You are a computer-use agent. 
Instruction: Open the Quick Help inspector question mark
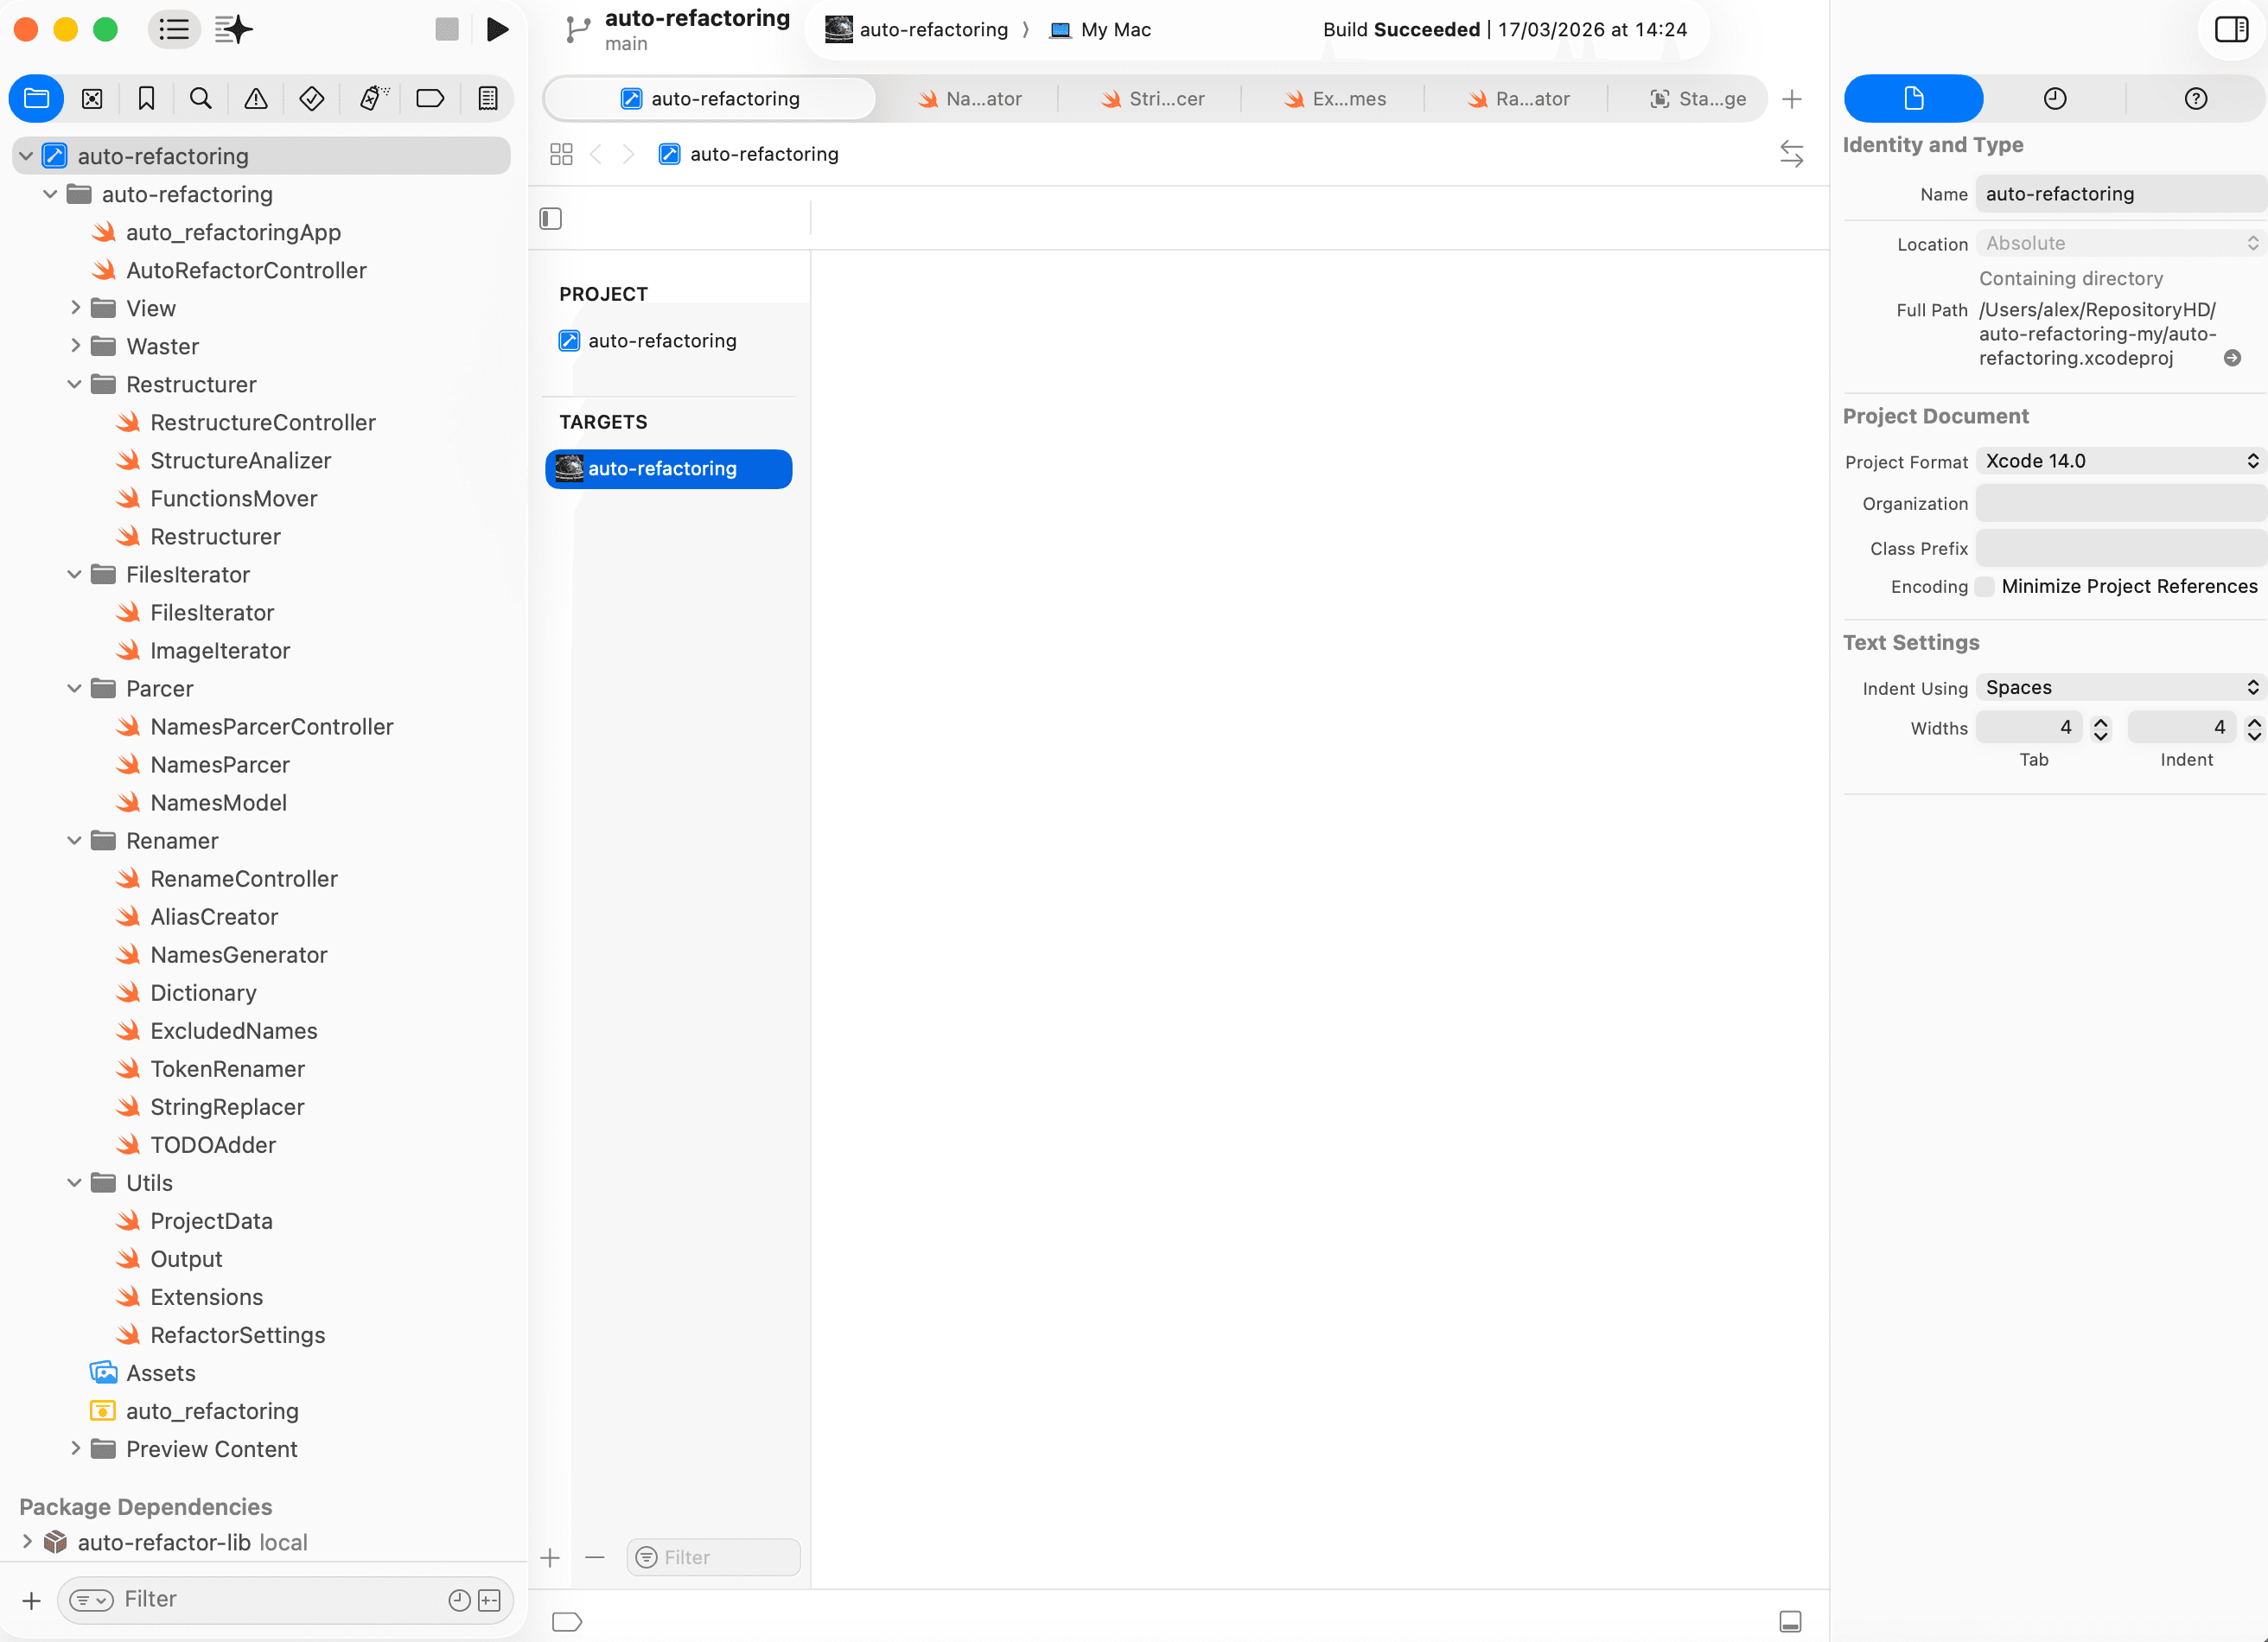click(2196, 98)
